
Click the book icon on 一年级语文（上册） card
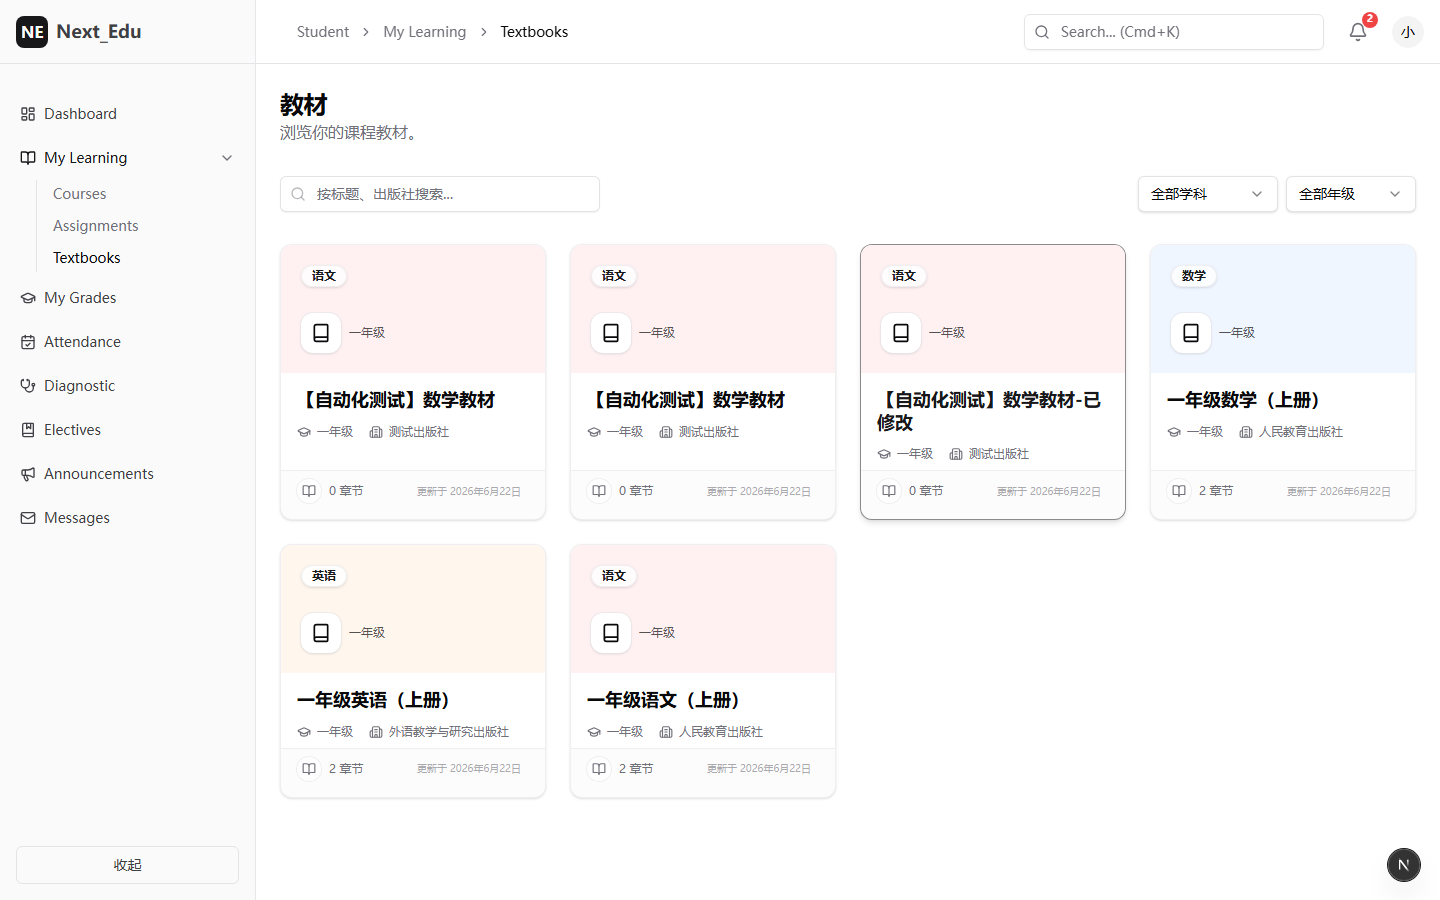coord(611,633)
